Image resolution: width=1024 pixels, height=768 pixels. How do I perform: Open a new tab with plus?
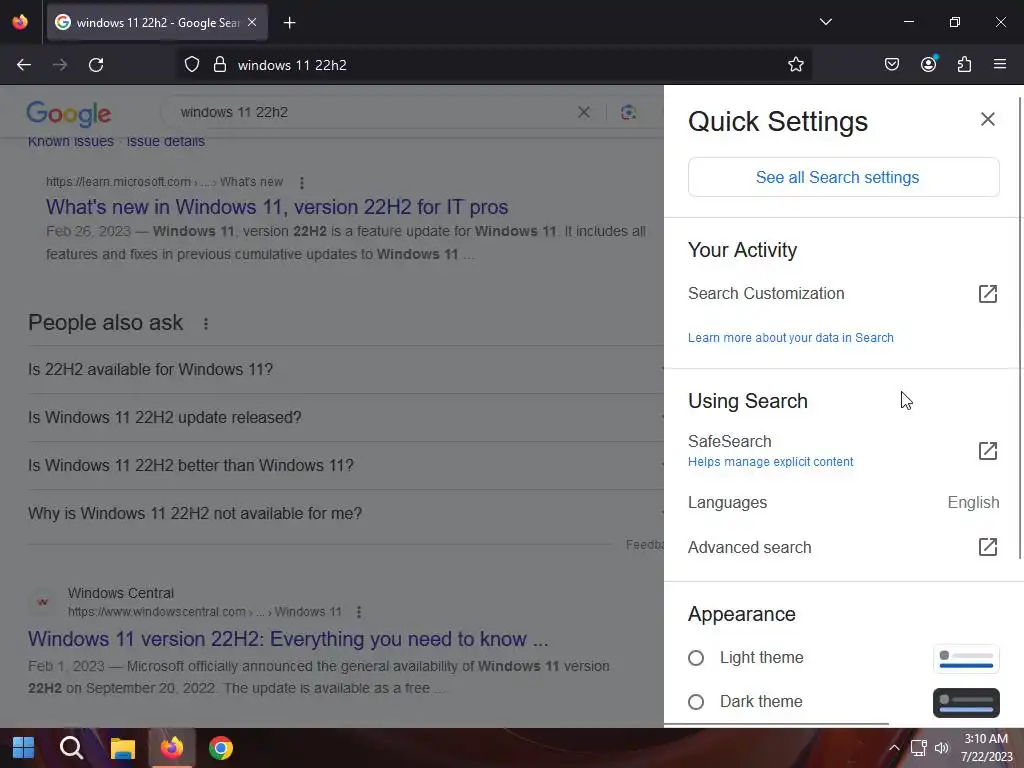[x=289, y=23]
